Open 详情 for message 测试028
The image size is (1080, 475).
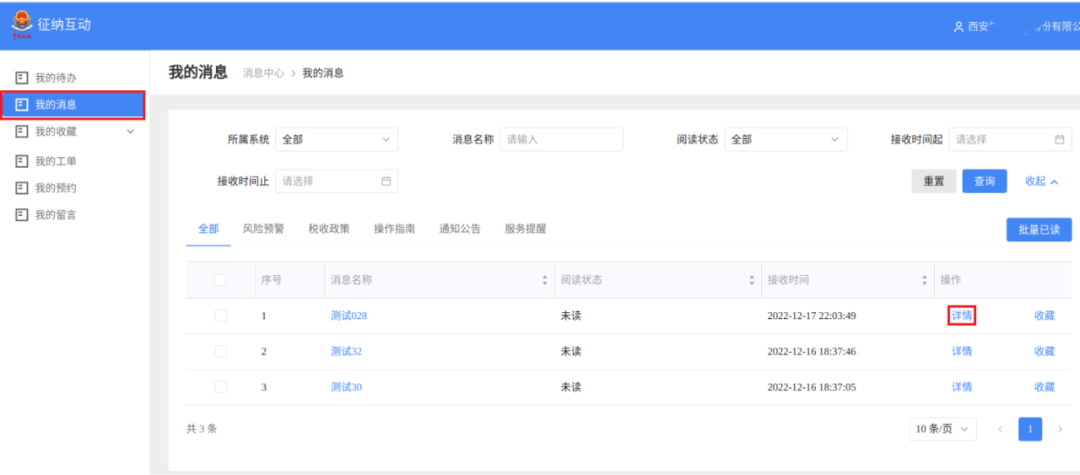click(x=961, y=316)
